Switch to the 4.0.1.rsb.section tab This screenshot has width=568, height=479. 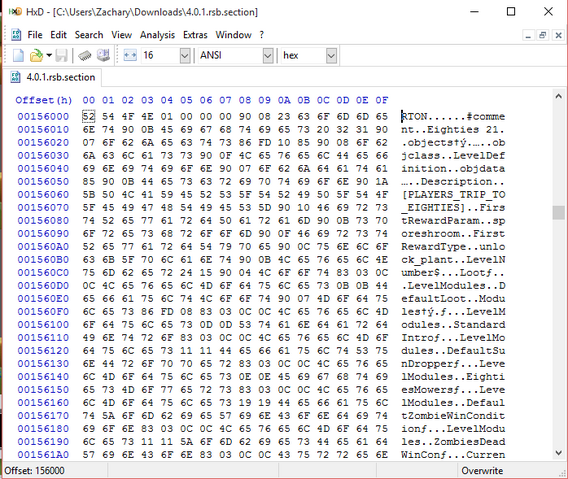point(53,77)
